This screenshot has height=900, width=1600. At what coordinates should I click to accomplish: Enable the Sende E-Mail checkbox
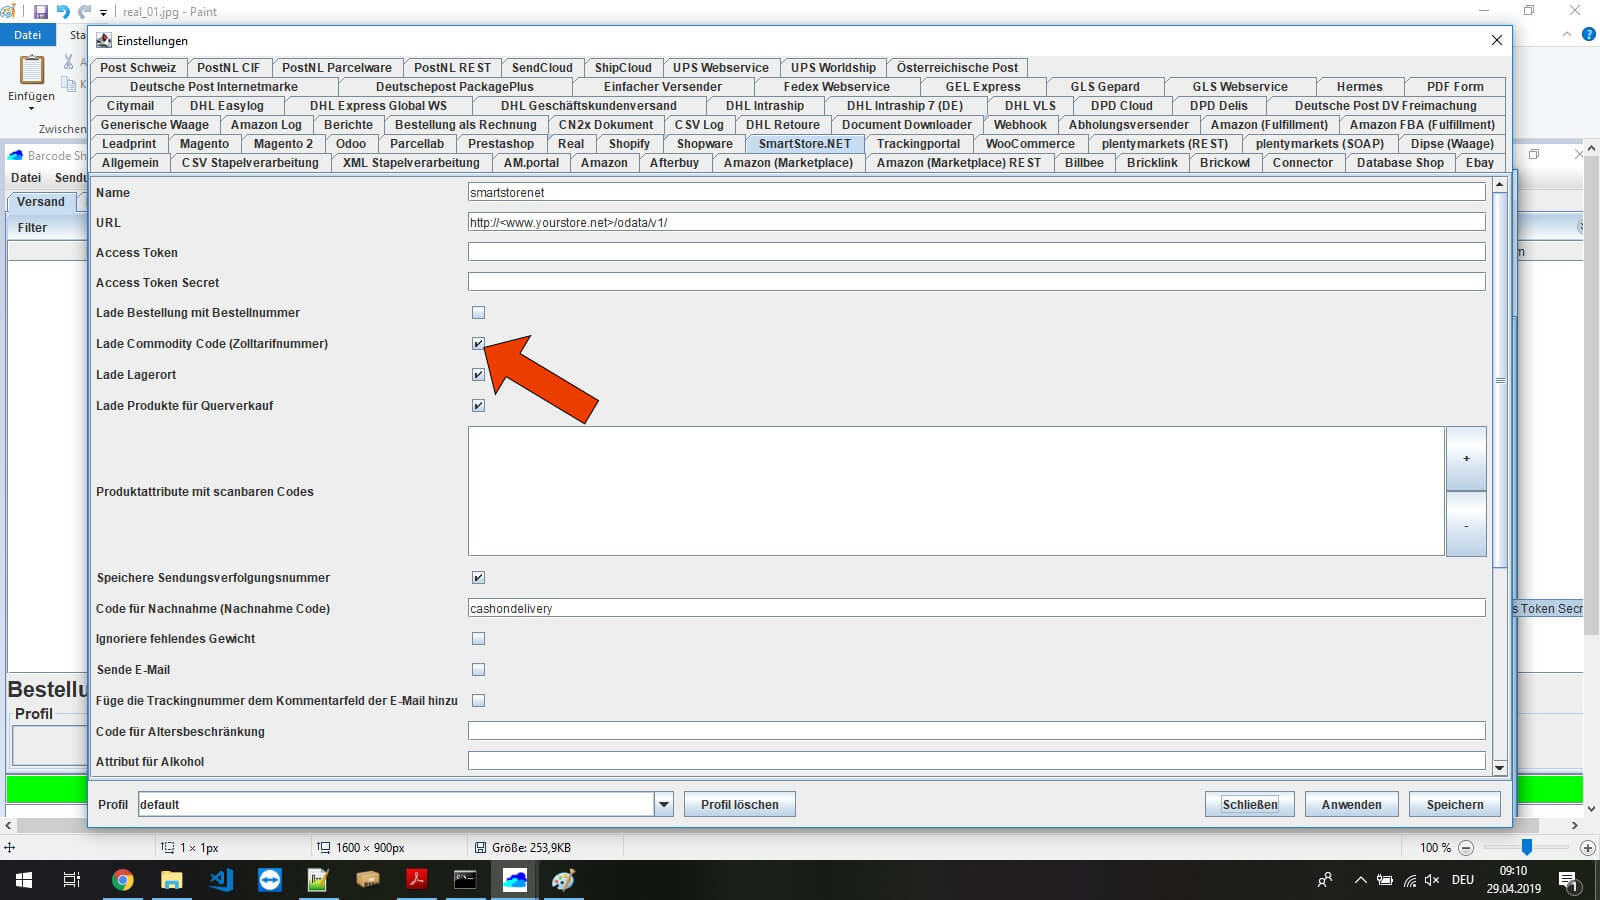[478, 670]
